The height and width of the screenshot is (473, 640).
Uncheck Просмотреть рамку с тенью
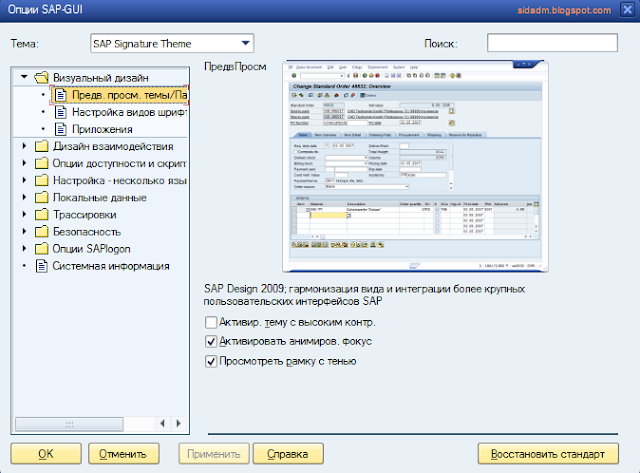(211, 361)
